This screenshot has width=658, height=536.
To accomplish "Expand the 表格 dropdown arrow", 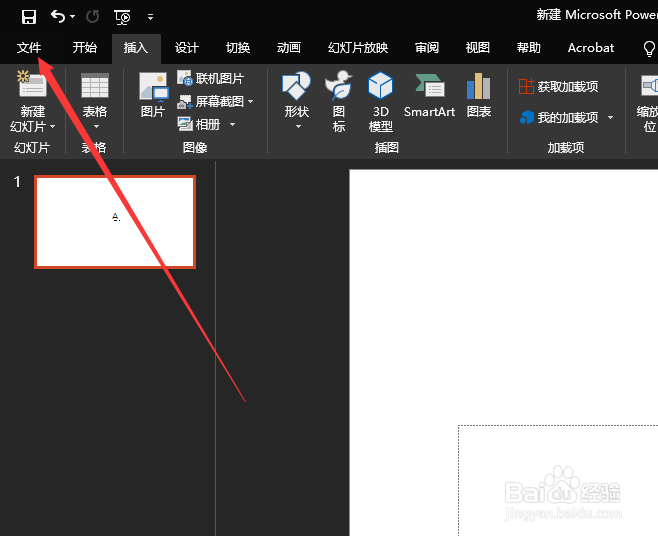I will 96,126.
